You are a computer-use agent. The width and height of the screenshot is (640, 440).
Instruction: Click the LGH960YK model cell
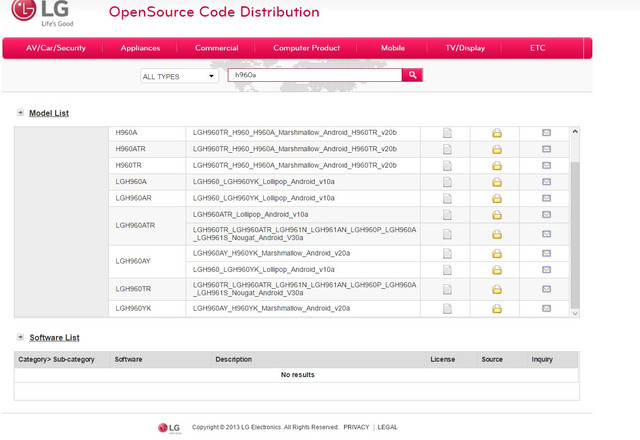click(x=147, y=309)
